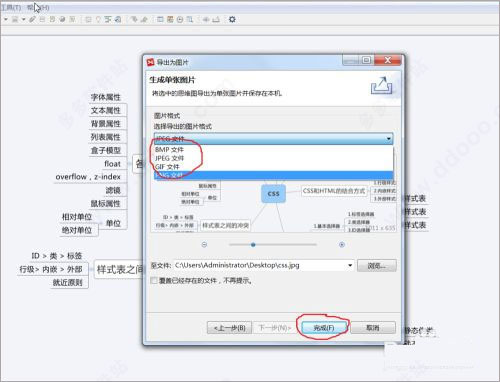Open the 帮助(H) menu
The width and height of the screenshot is (500, 382).
38,7
